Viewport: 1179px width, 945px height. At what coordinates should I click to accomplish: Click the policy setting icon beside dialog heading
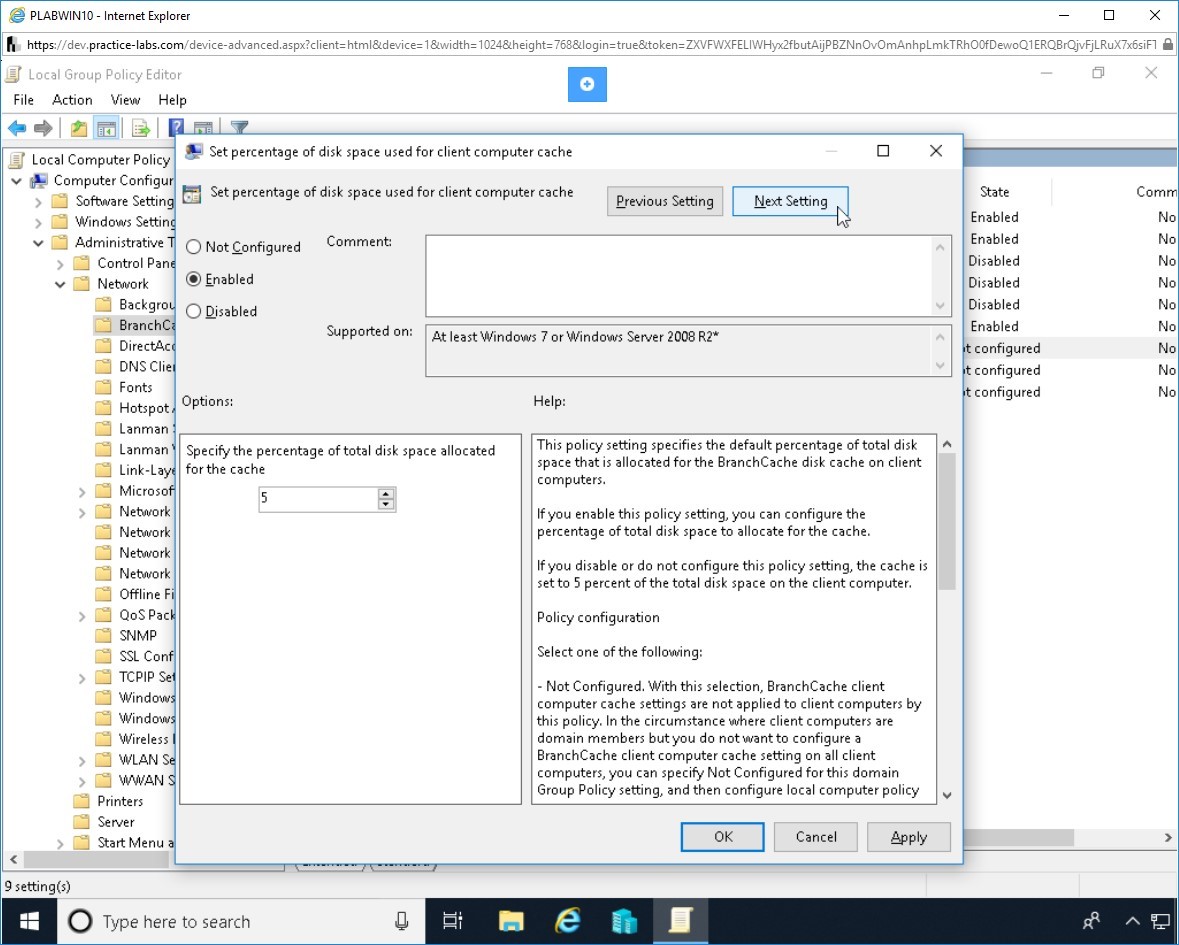click(192, 194)
